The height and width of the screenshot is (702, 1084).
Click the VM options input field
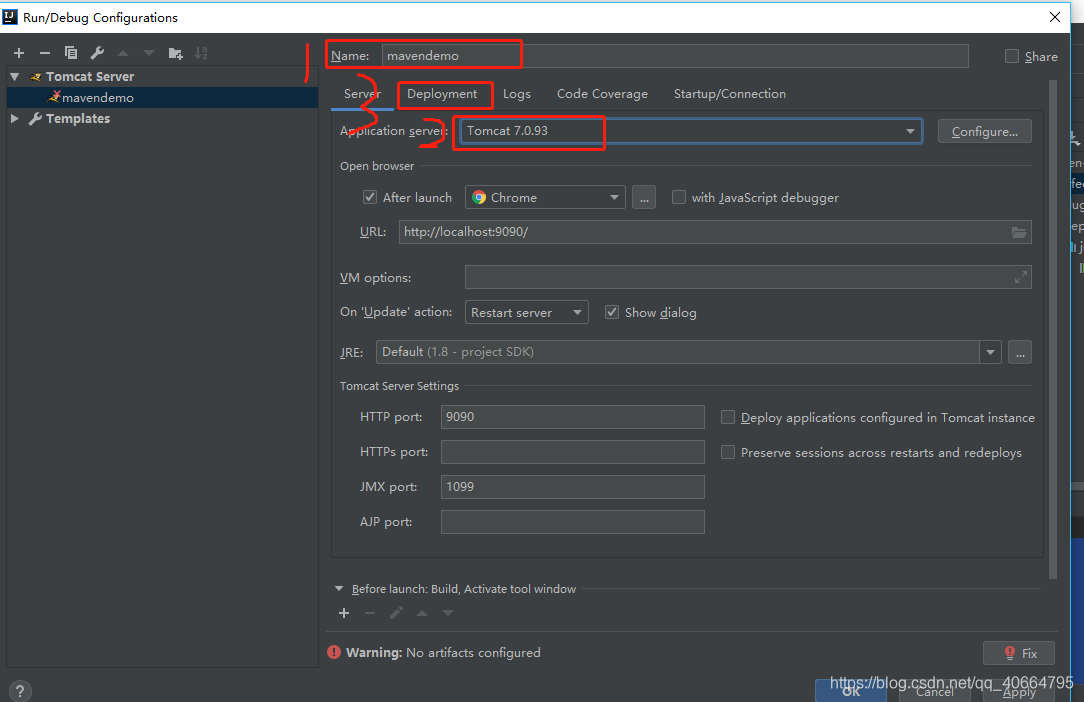(748, 277)
